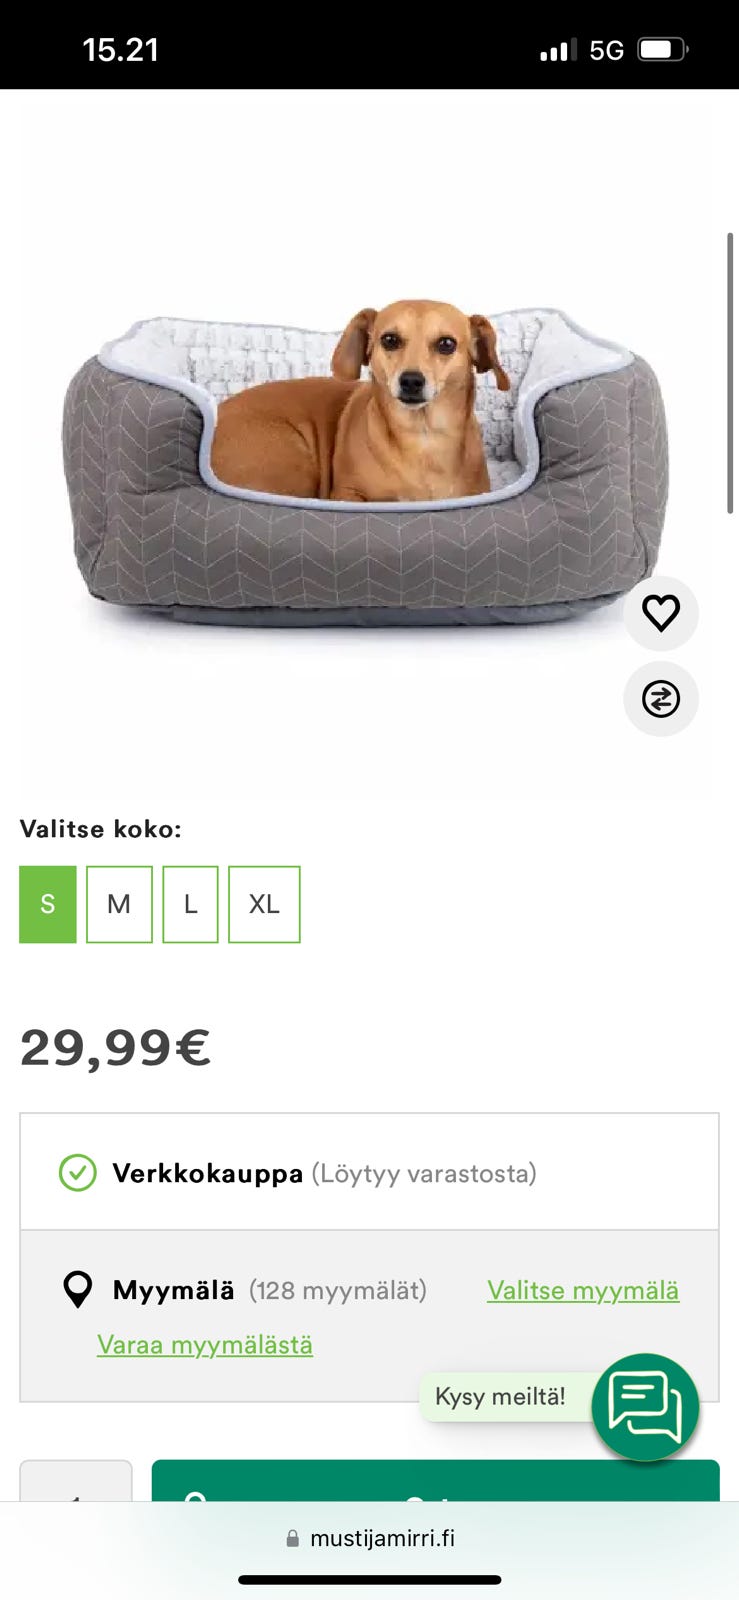Tap the battery icon in status bar

(663, 50)
